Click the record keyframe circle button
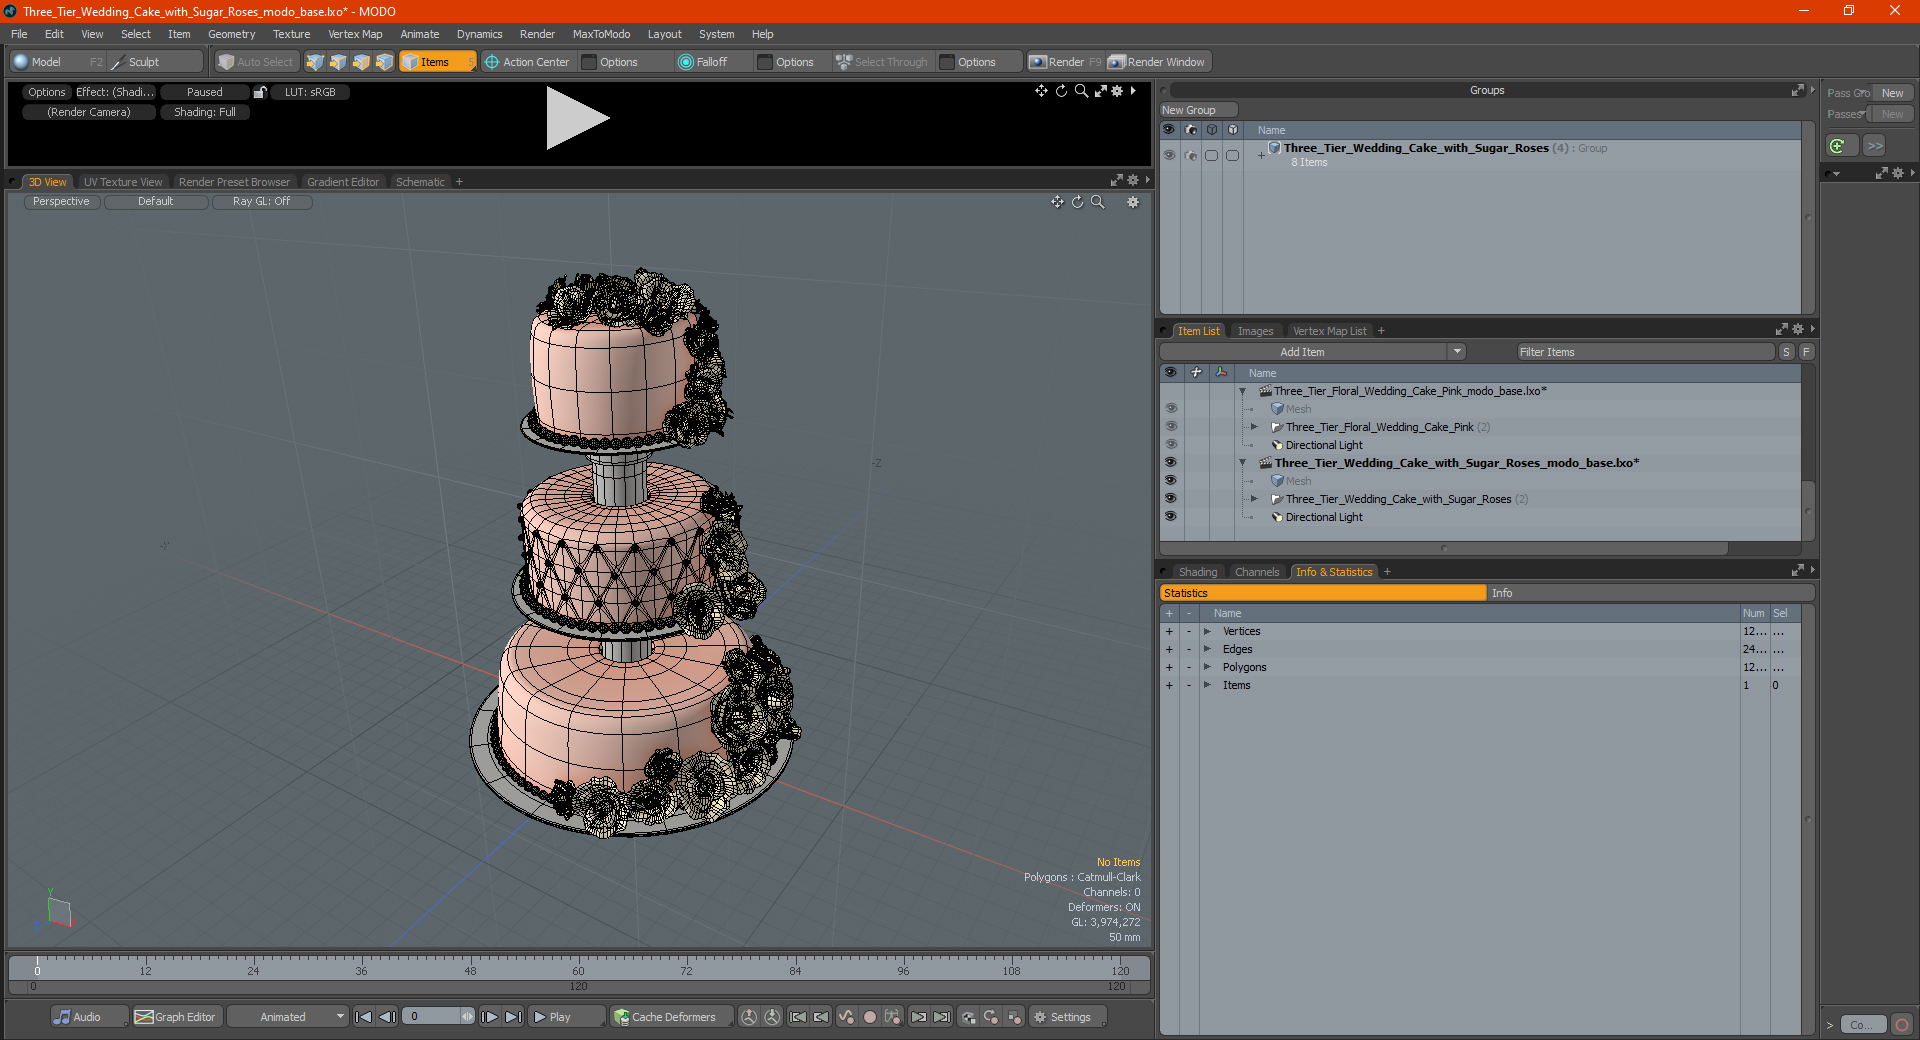 click(870, 1017)
